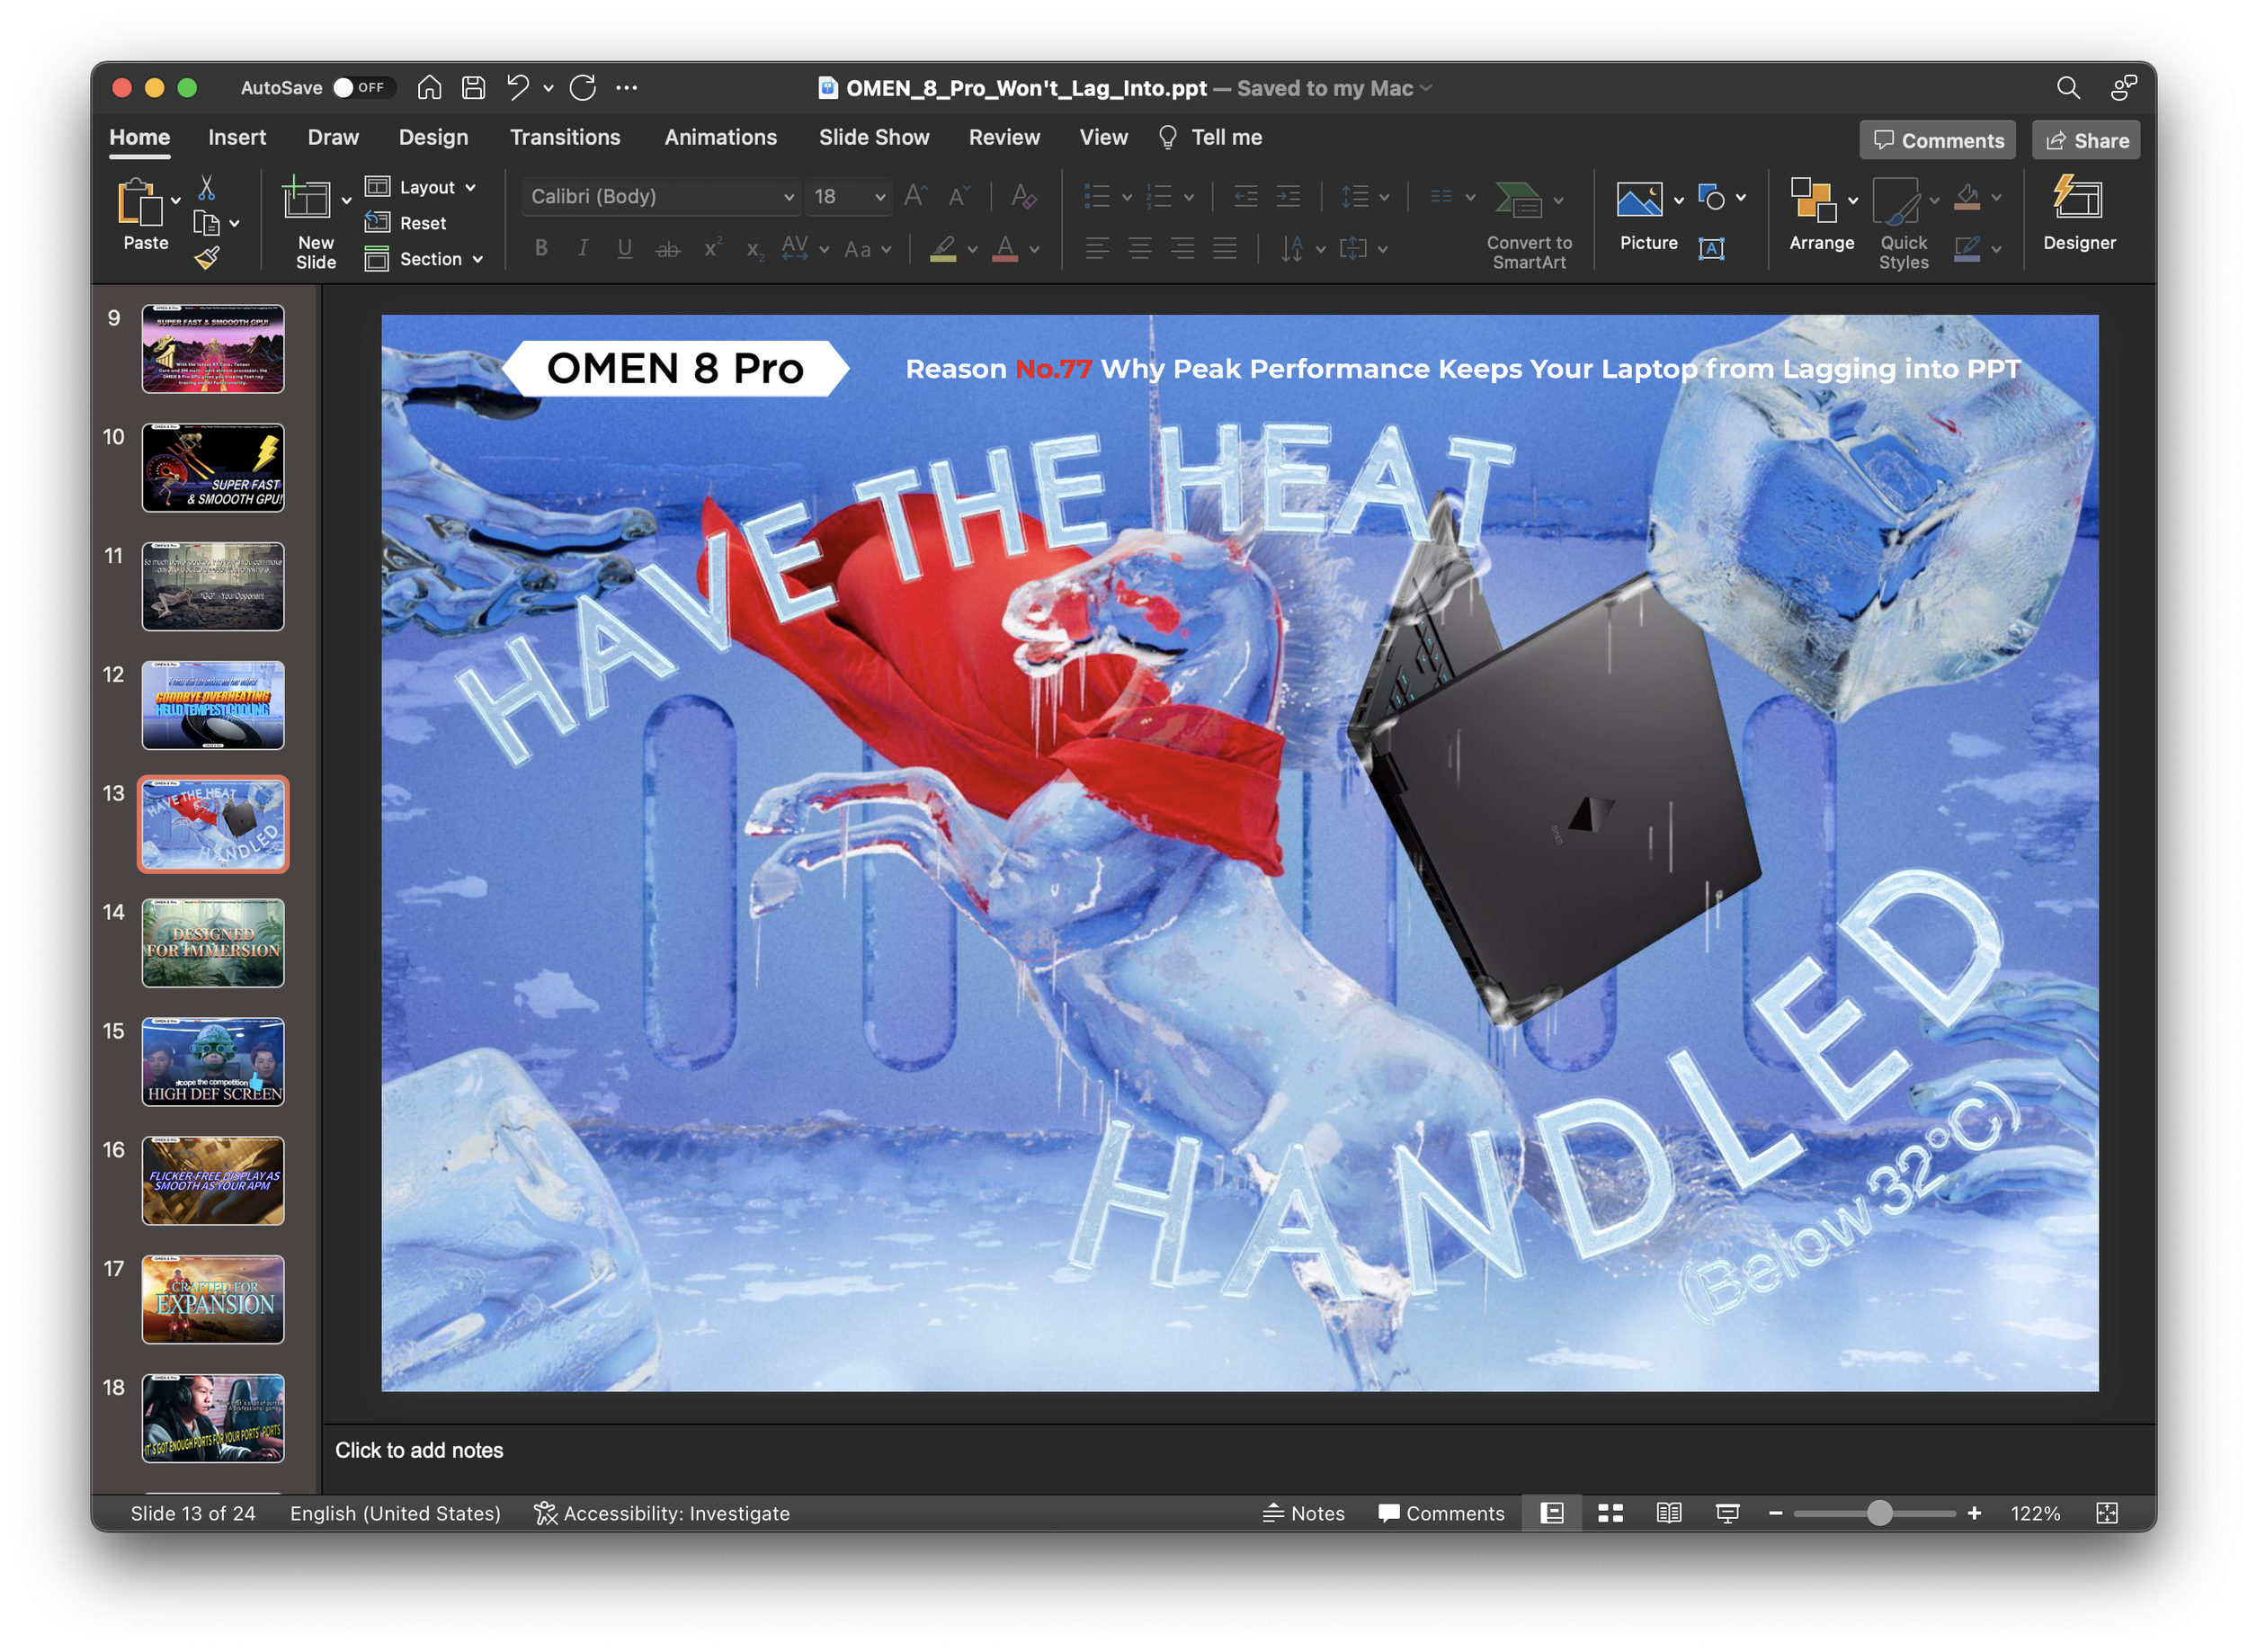
Task: Decrease the list indent level
Action: (1246, 196)
